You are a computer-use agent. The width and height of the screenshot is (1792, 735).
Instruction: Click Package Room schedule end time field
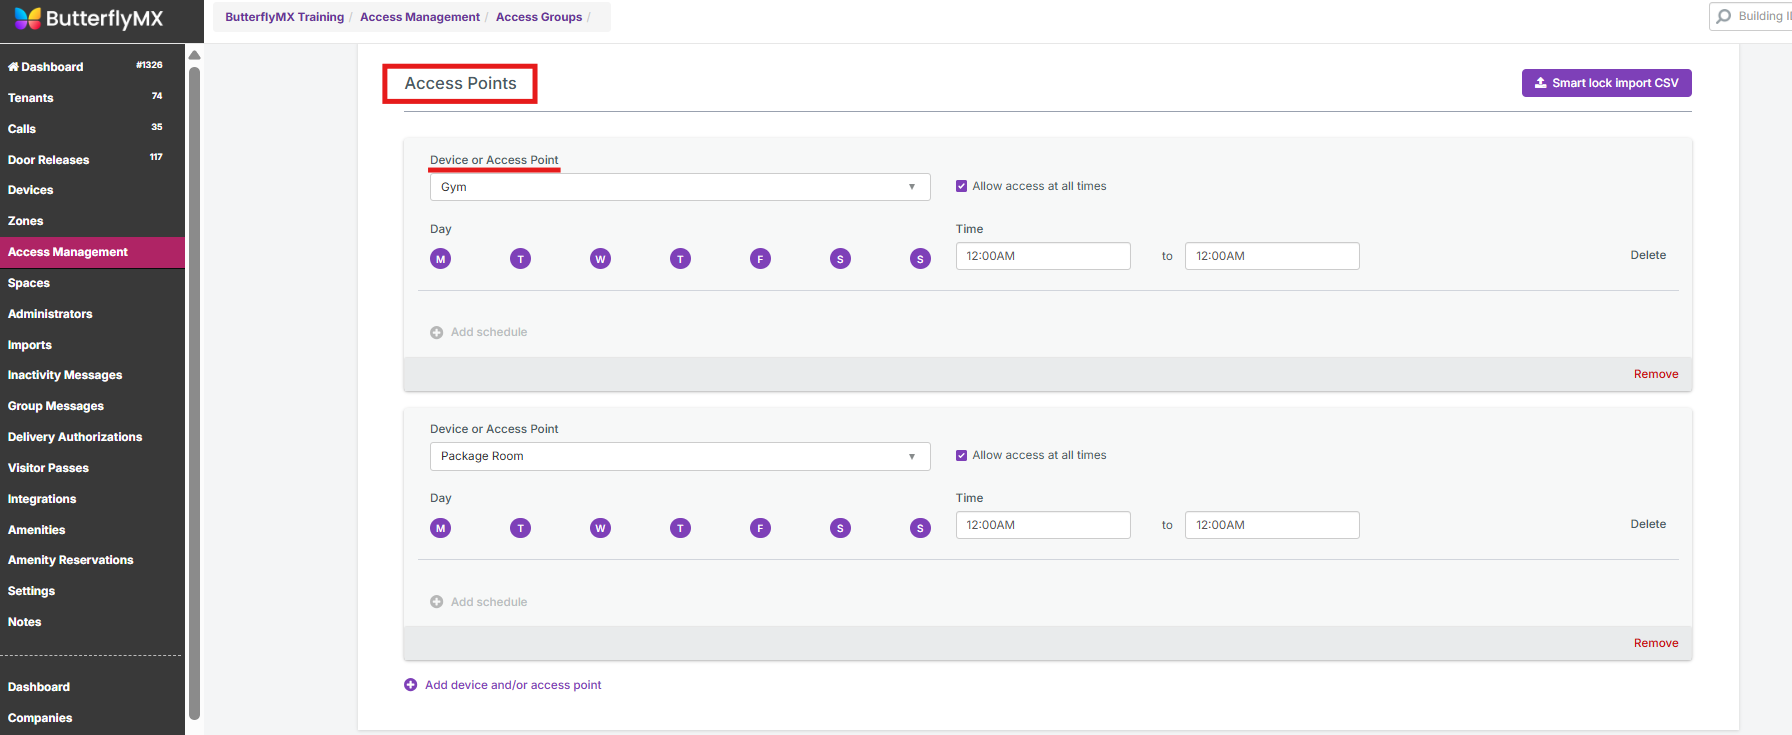(x=1271, y=525)
